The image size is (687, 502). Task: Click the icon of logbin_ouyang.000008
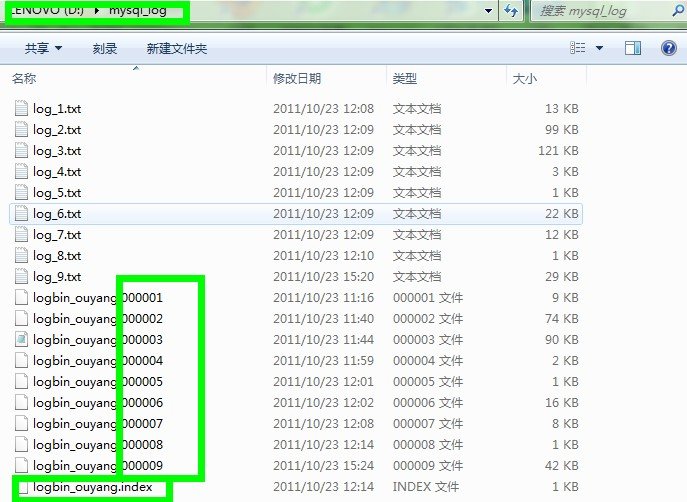[x=21, y=445]
